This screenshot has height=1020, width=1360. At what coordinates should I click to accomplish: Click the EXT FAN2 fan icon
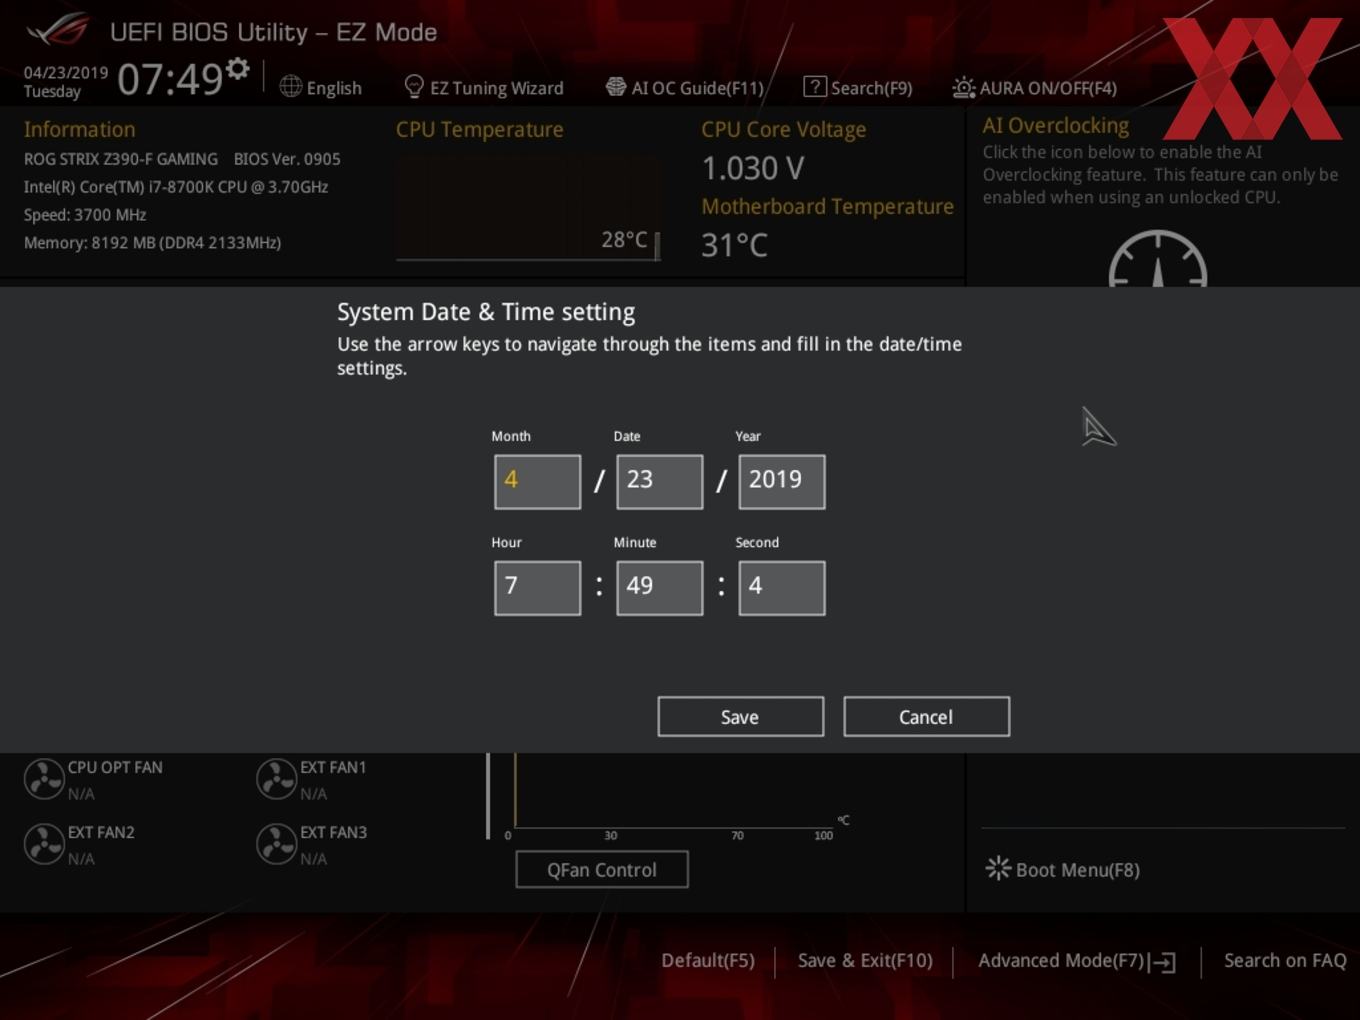(44, 844)
